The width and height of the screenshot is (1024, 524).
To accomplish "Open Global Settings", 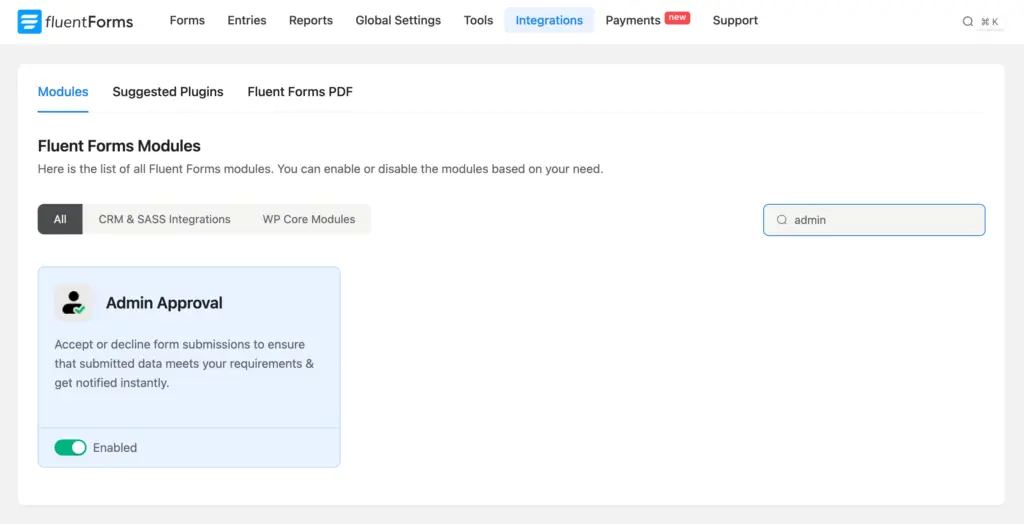I will [x=398, y=20].
